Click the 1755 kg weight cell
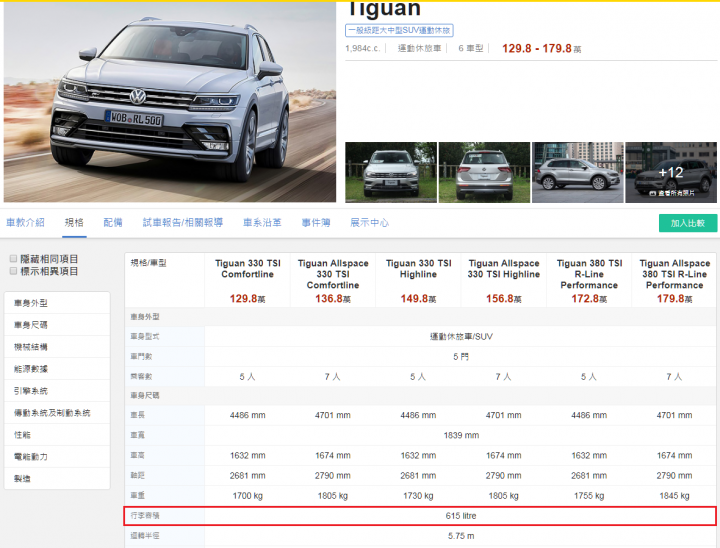Screen dimensions: 720x548 [x=589, y=496]
